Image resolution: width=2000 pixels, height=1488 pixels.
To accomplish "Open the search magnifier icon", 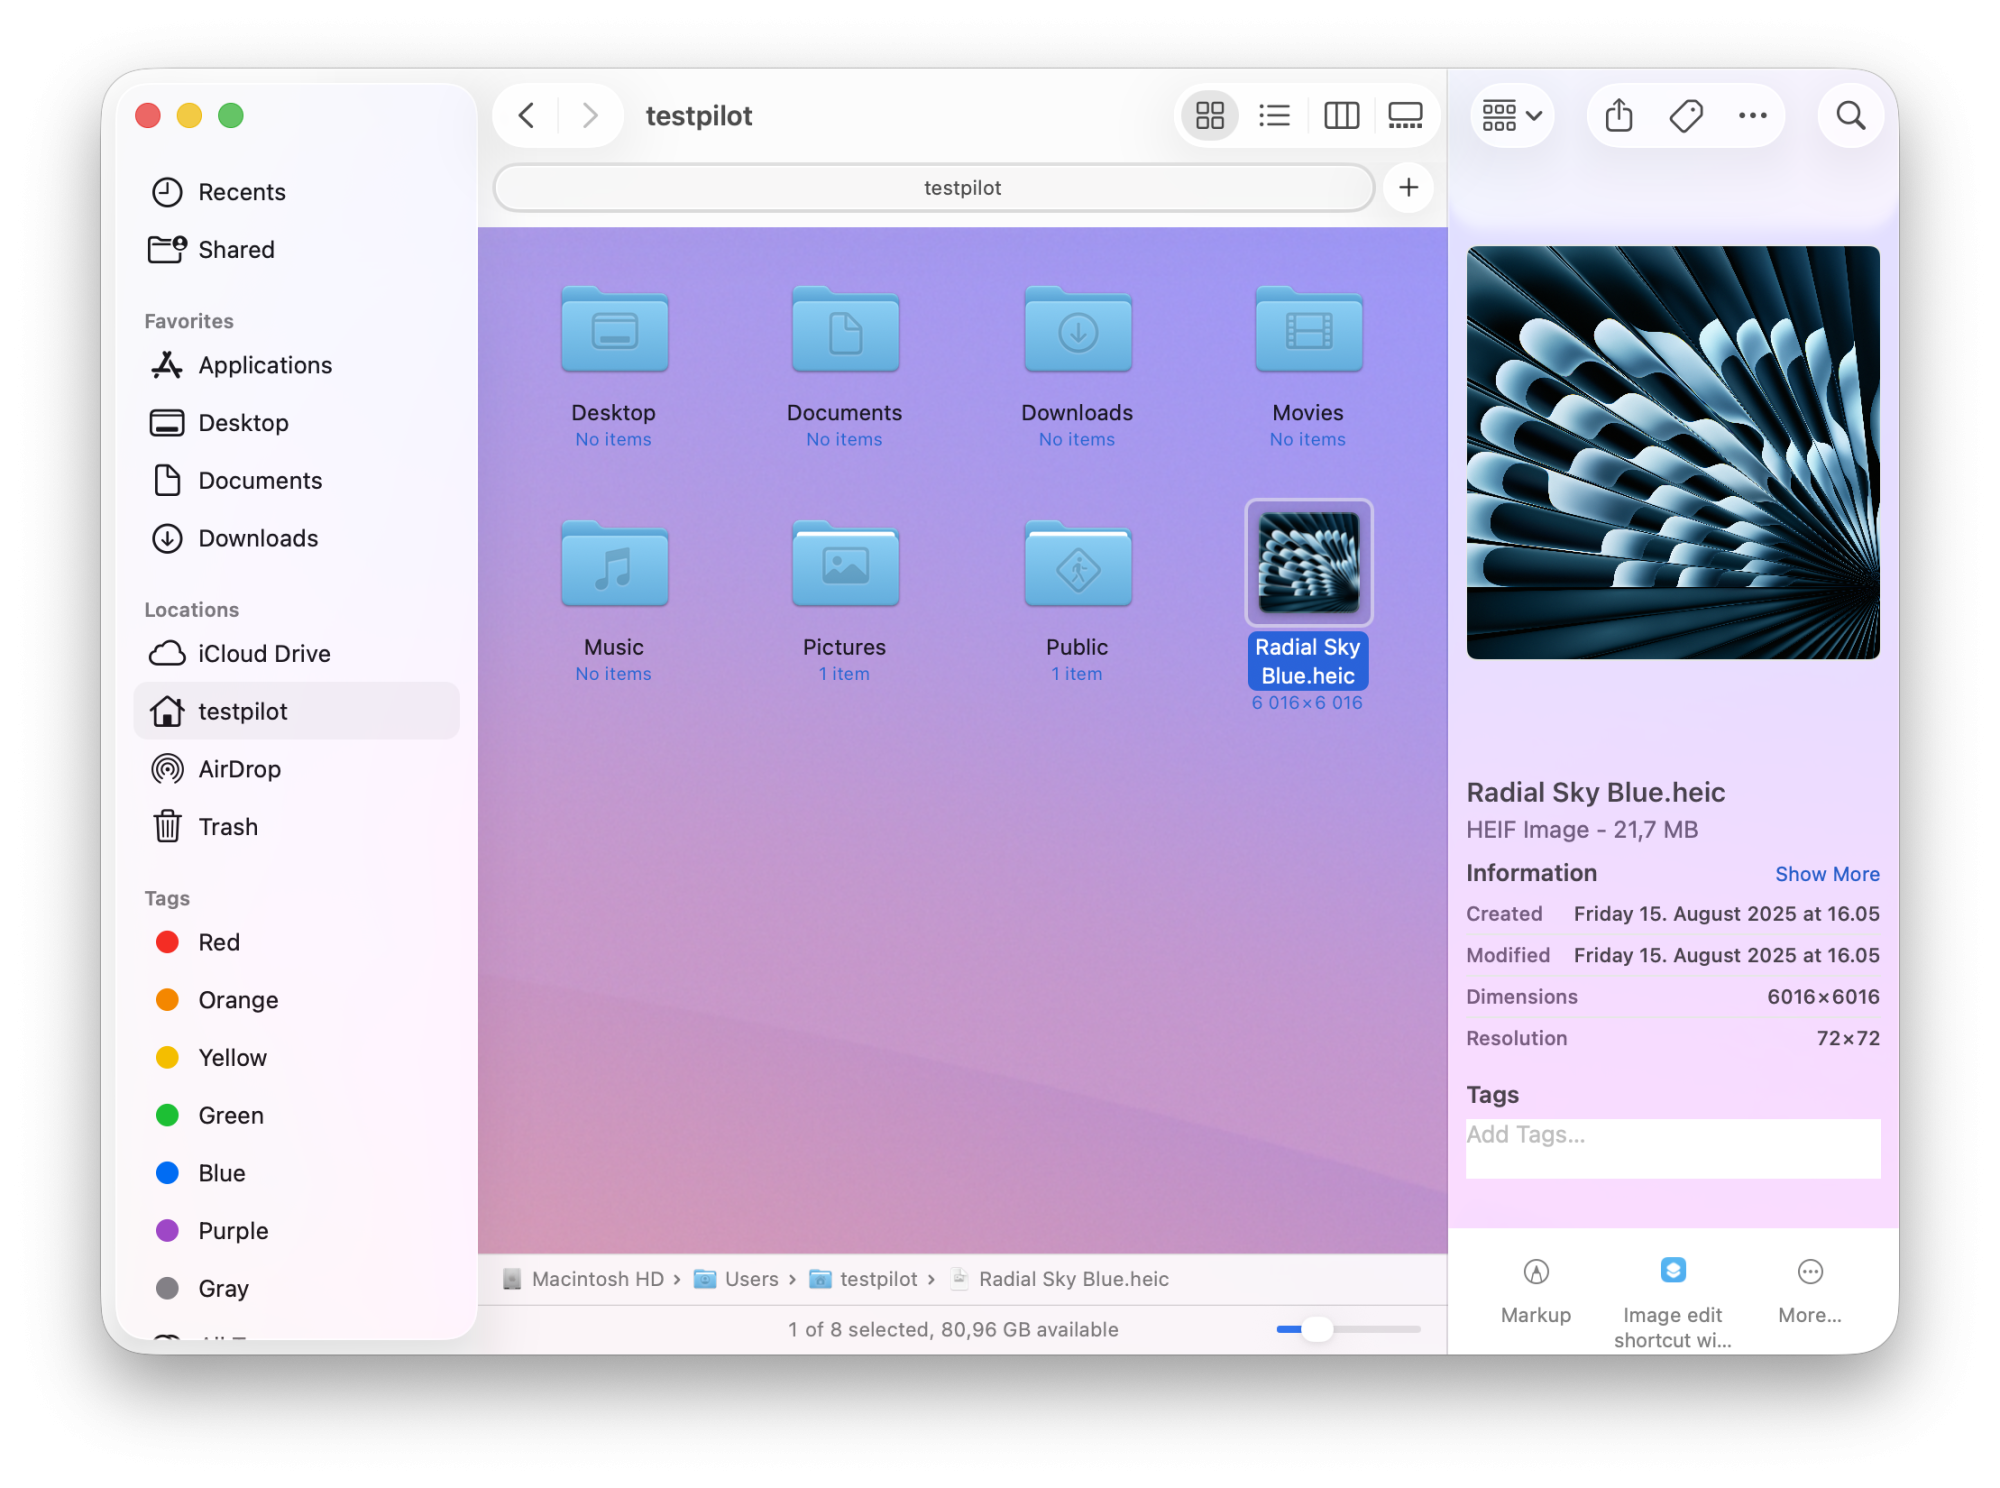I will 1850,116.
